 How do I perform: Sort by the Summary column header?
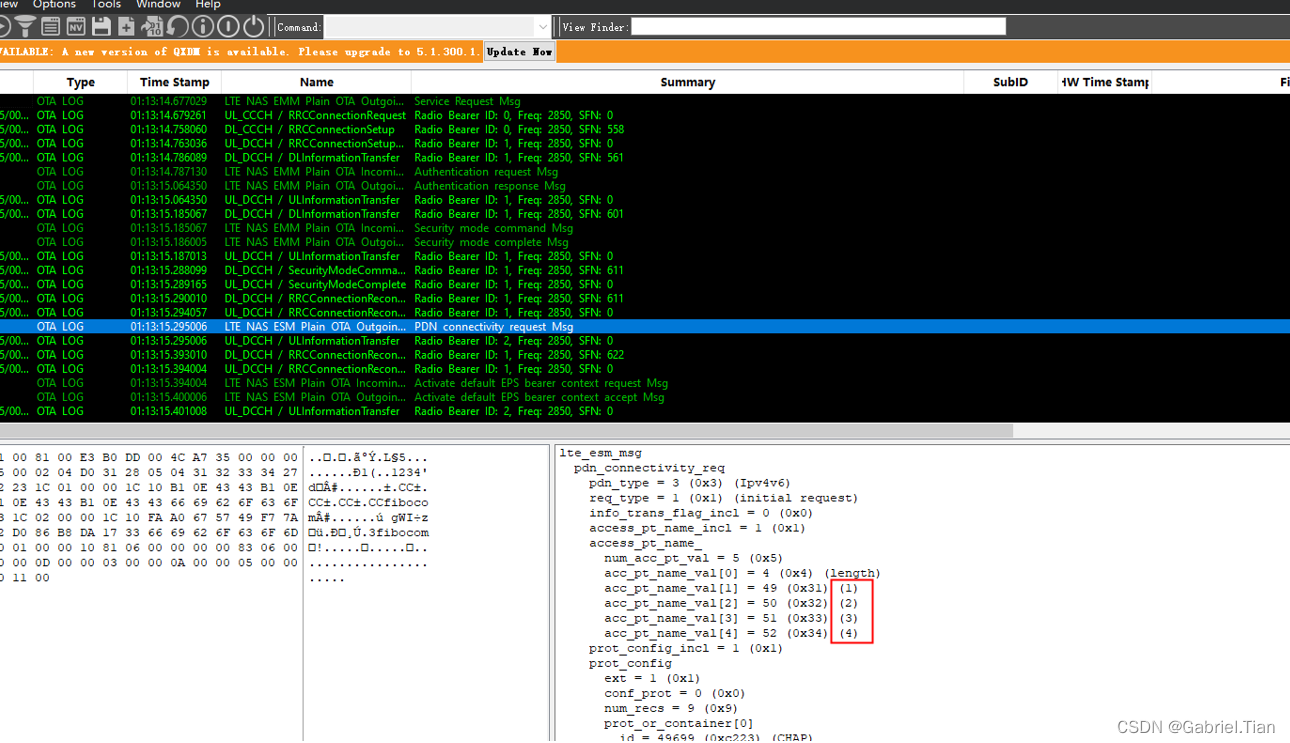click(688, 82)
